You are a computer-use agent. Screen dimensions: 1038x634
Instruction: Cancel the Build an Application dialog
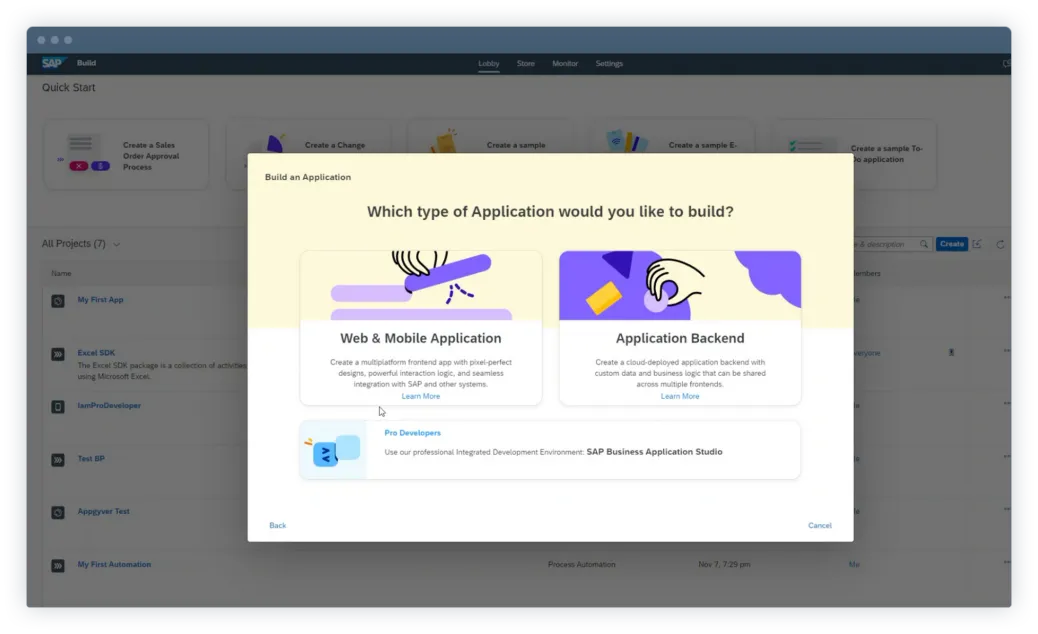[x=820, y=525]
